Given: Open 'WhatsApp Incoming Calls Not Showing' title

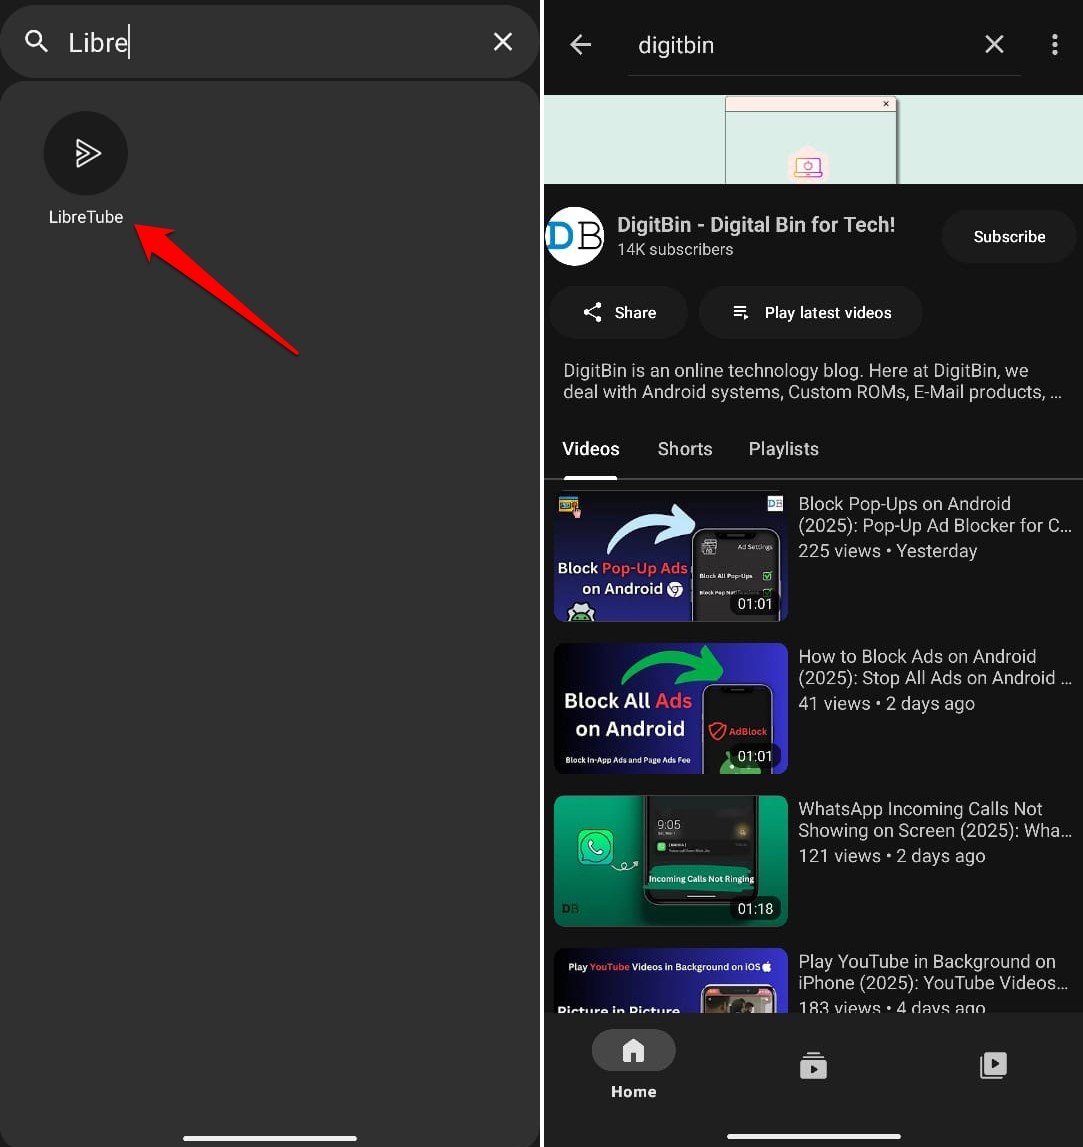Looking at the screenshot, I should pyautogui.click(x=935, y=820).
